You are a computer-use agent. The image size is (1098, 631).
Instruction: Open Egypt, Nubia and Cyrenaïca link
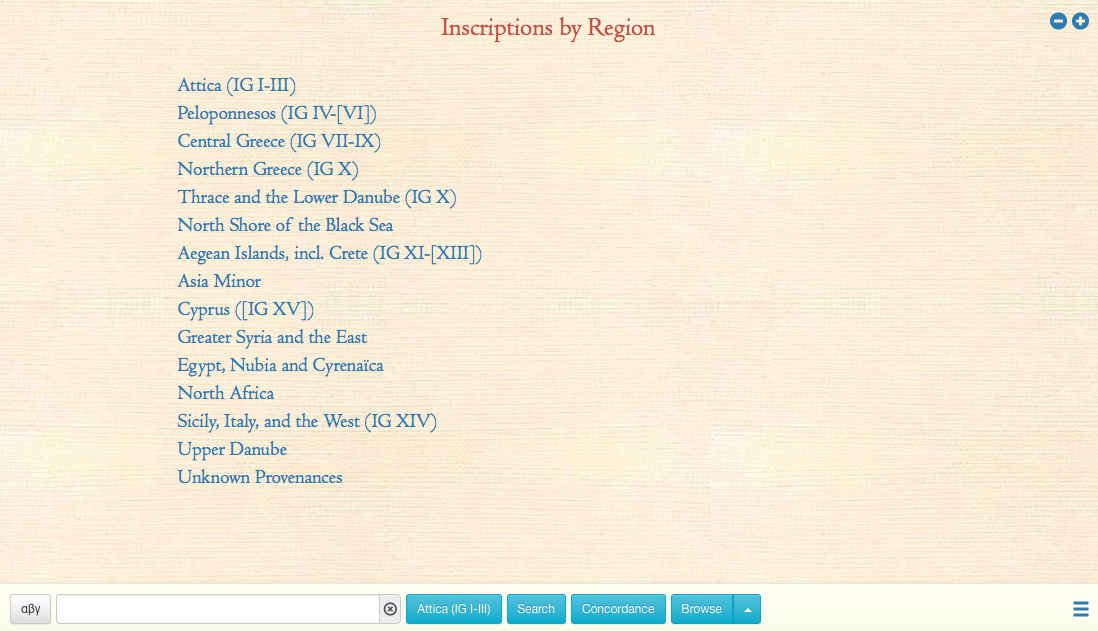[x=280, y=366]
